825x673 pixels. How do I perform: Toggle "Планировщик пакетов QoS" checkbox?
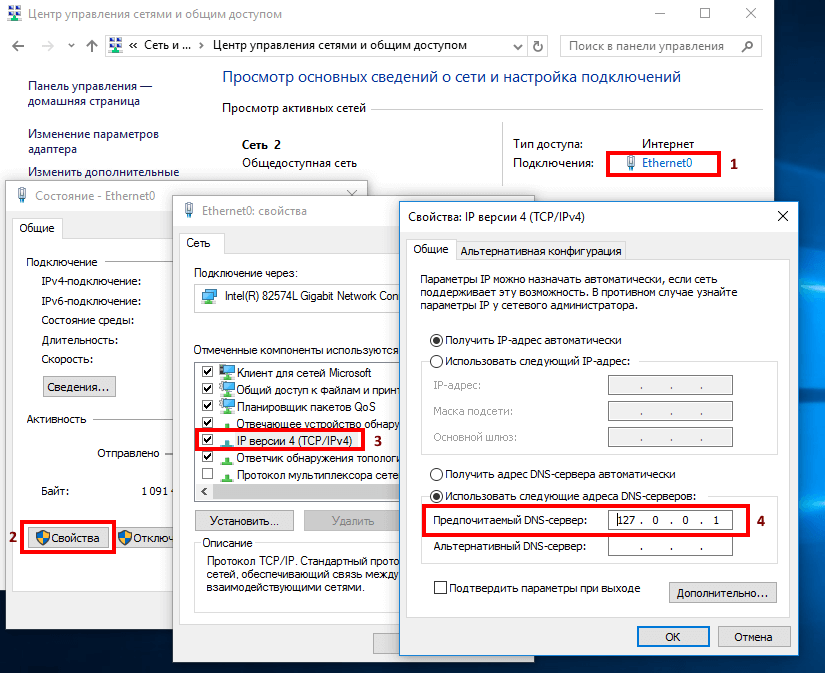pyautogui.click(x=207, y=406)
